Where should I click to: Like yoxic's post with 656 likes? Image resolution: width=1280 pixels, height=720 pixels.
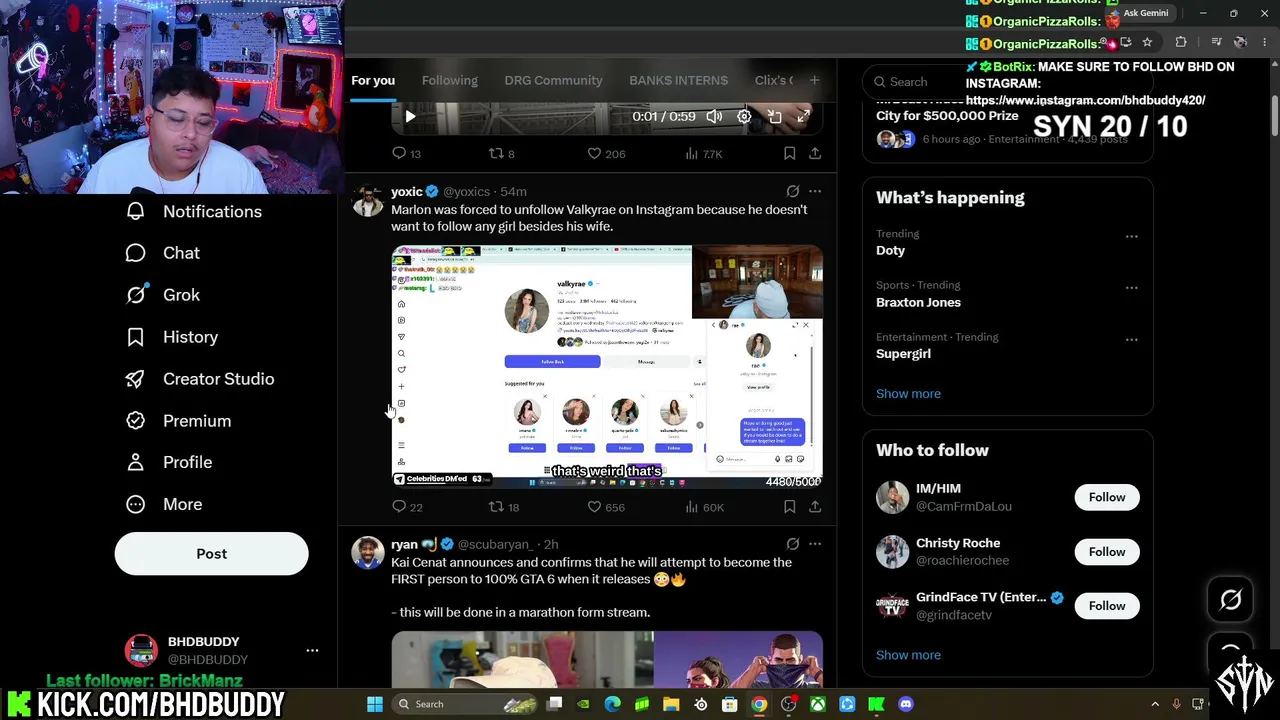606,507
